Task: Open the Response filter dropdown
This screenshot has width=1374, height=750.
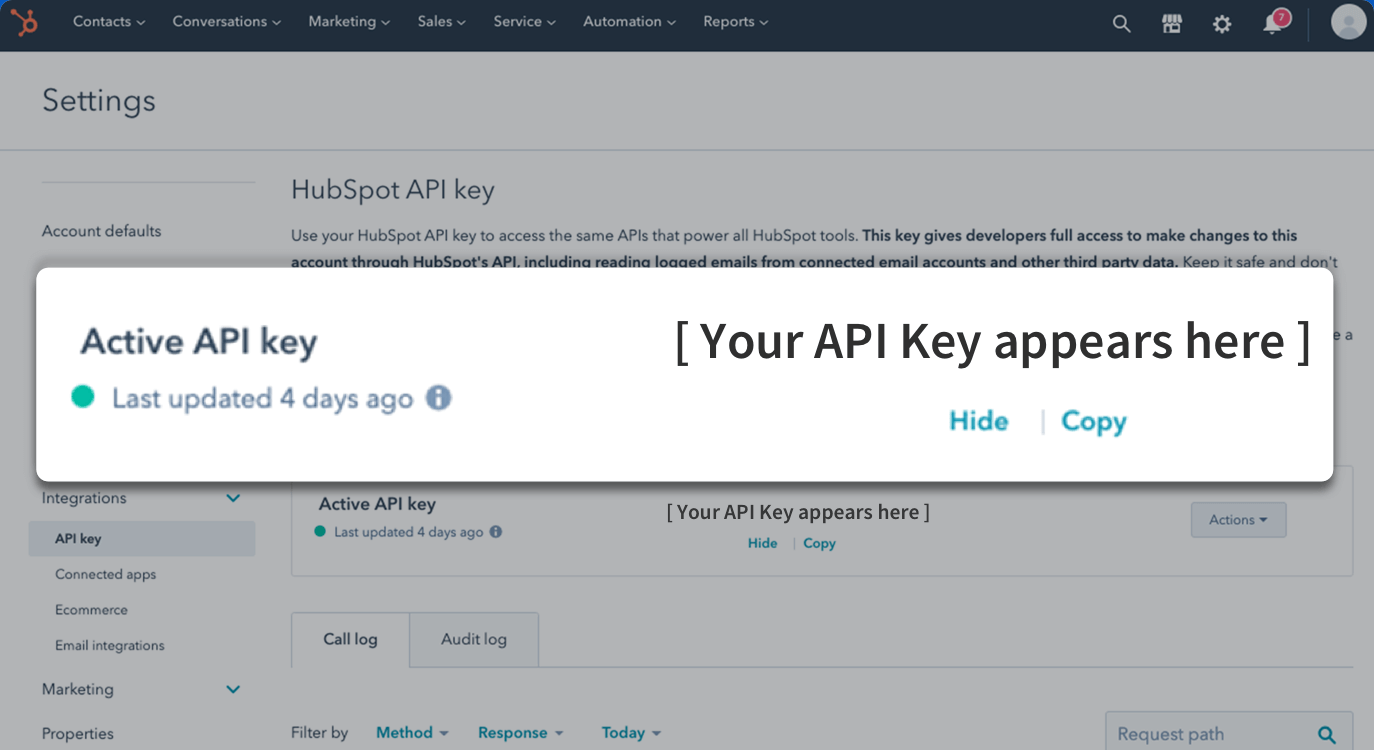Action: point(520,733)
